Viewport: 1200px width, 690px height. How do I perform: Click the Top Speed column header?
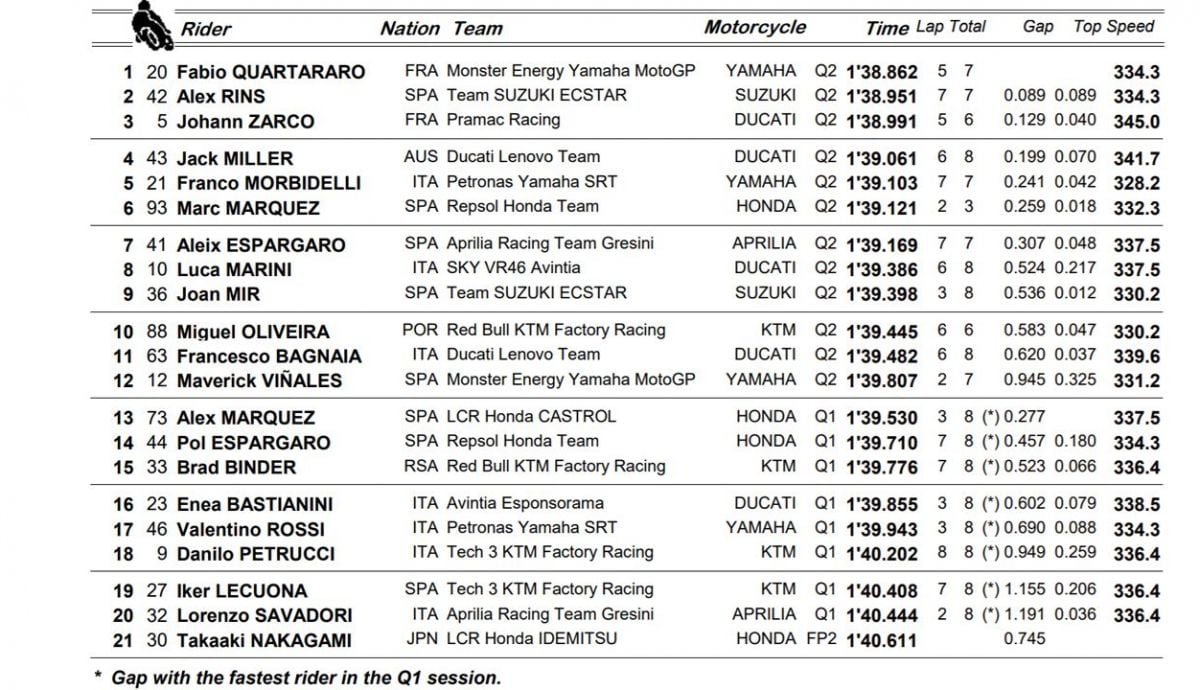pyautogui.click(x=1113, y=27)
